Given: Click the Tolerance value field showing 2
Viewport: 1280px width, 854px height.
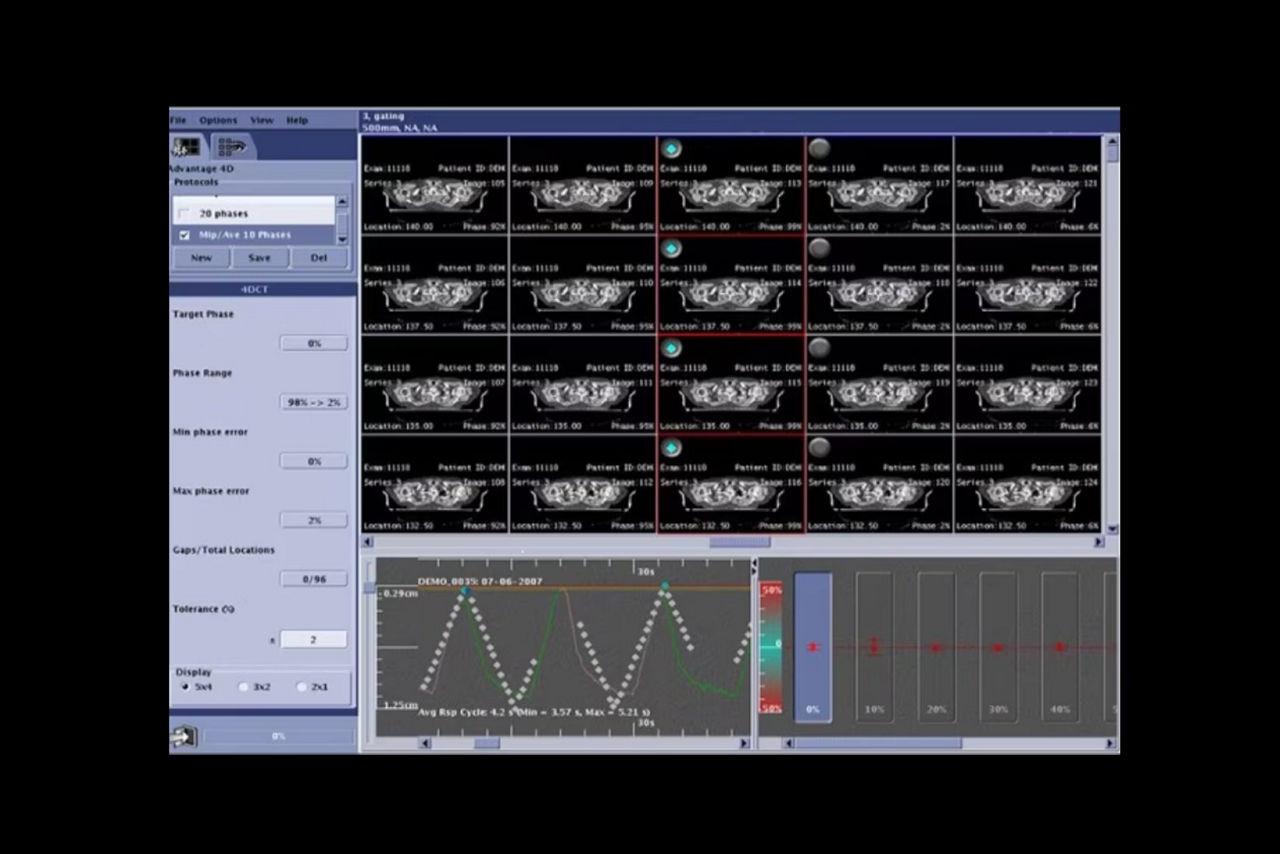Looking at the screenshot, I should point(314,638).
